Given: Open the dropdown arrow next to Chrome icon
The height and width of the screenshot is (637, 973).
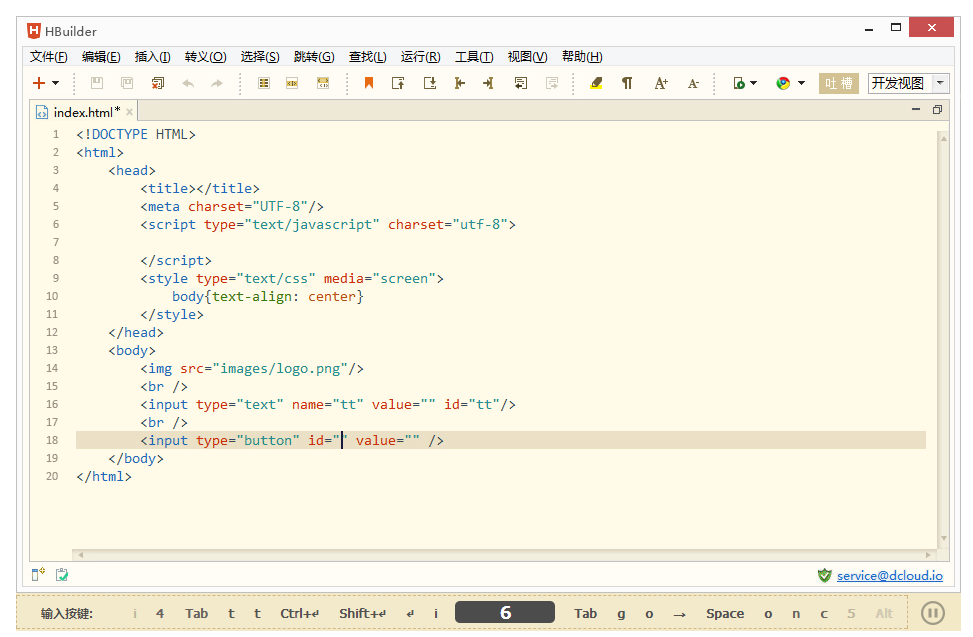Looking at the screenshot, I should click(801, 83).
